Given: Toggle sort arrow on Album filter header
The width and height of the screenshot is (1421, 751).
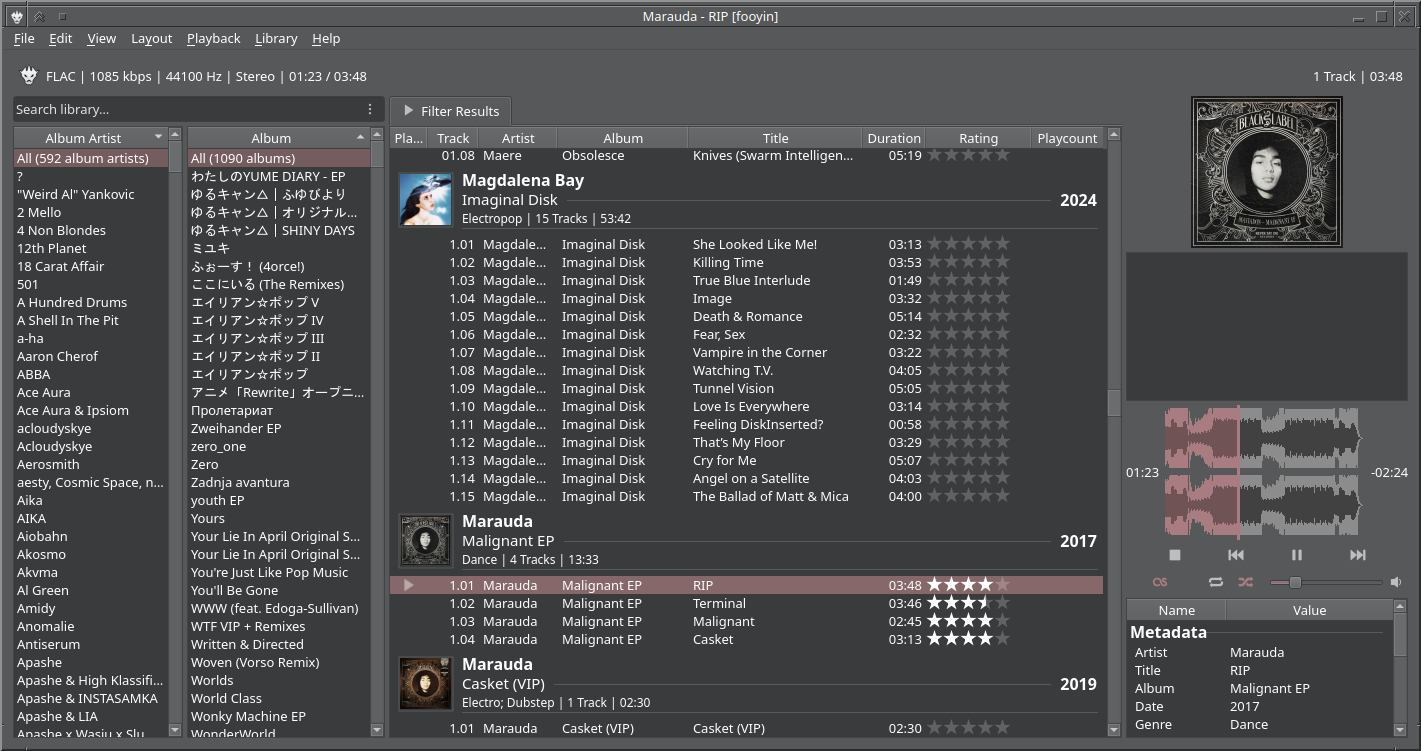Looking at the screenshot, I should pos(360,136).
